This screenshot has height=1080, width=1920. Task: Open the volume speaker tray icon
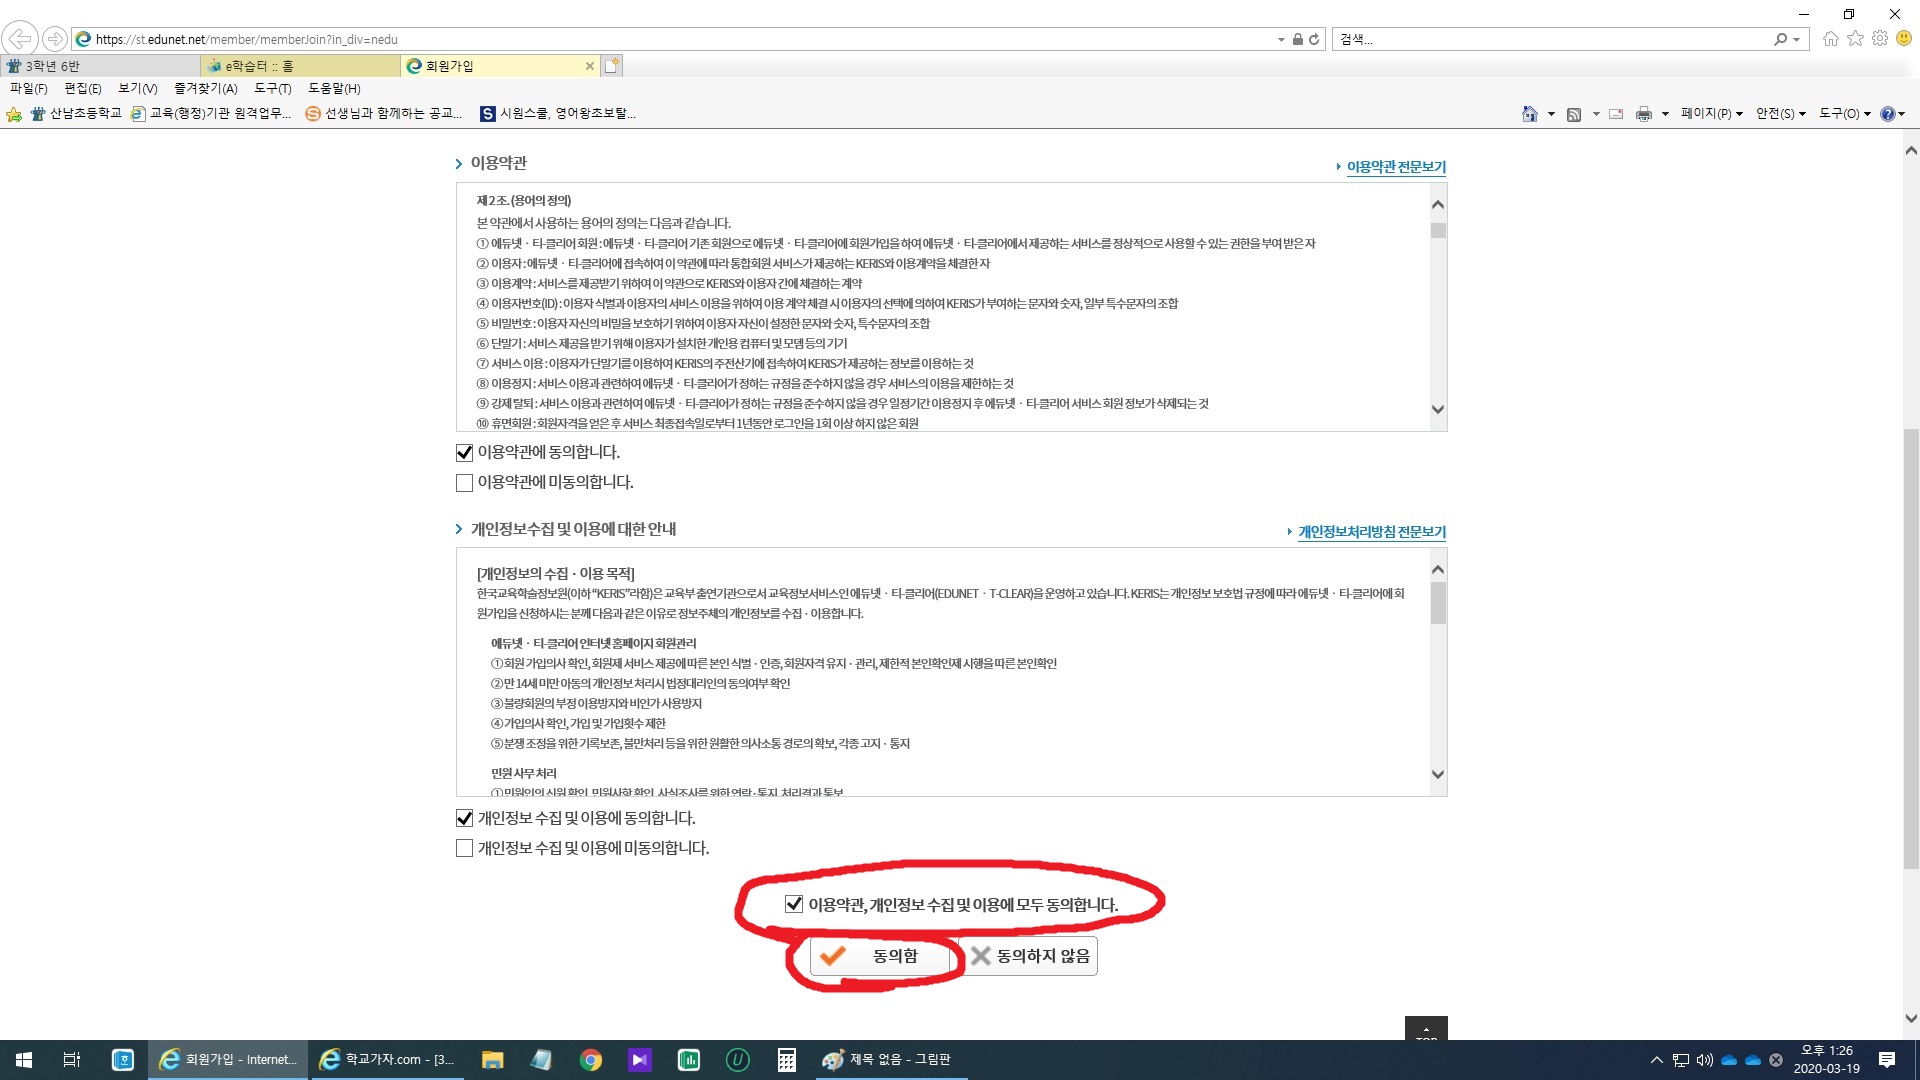point(1705,1060)
